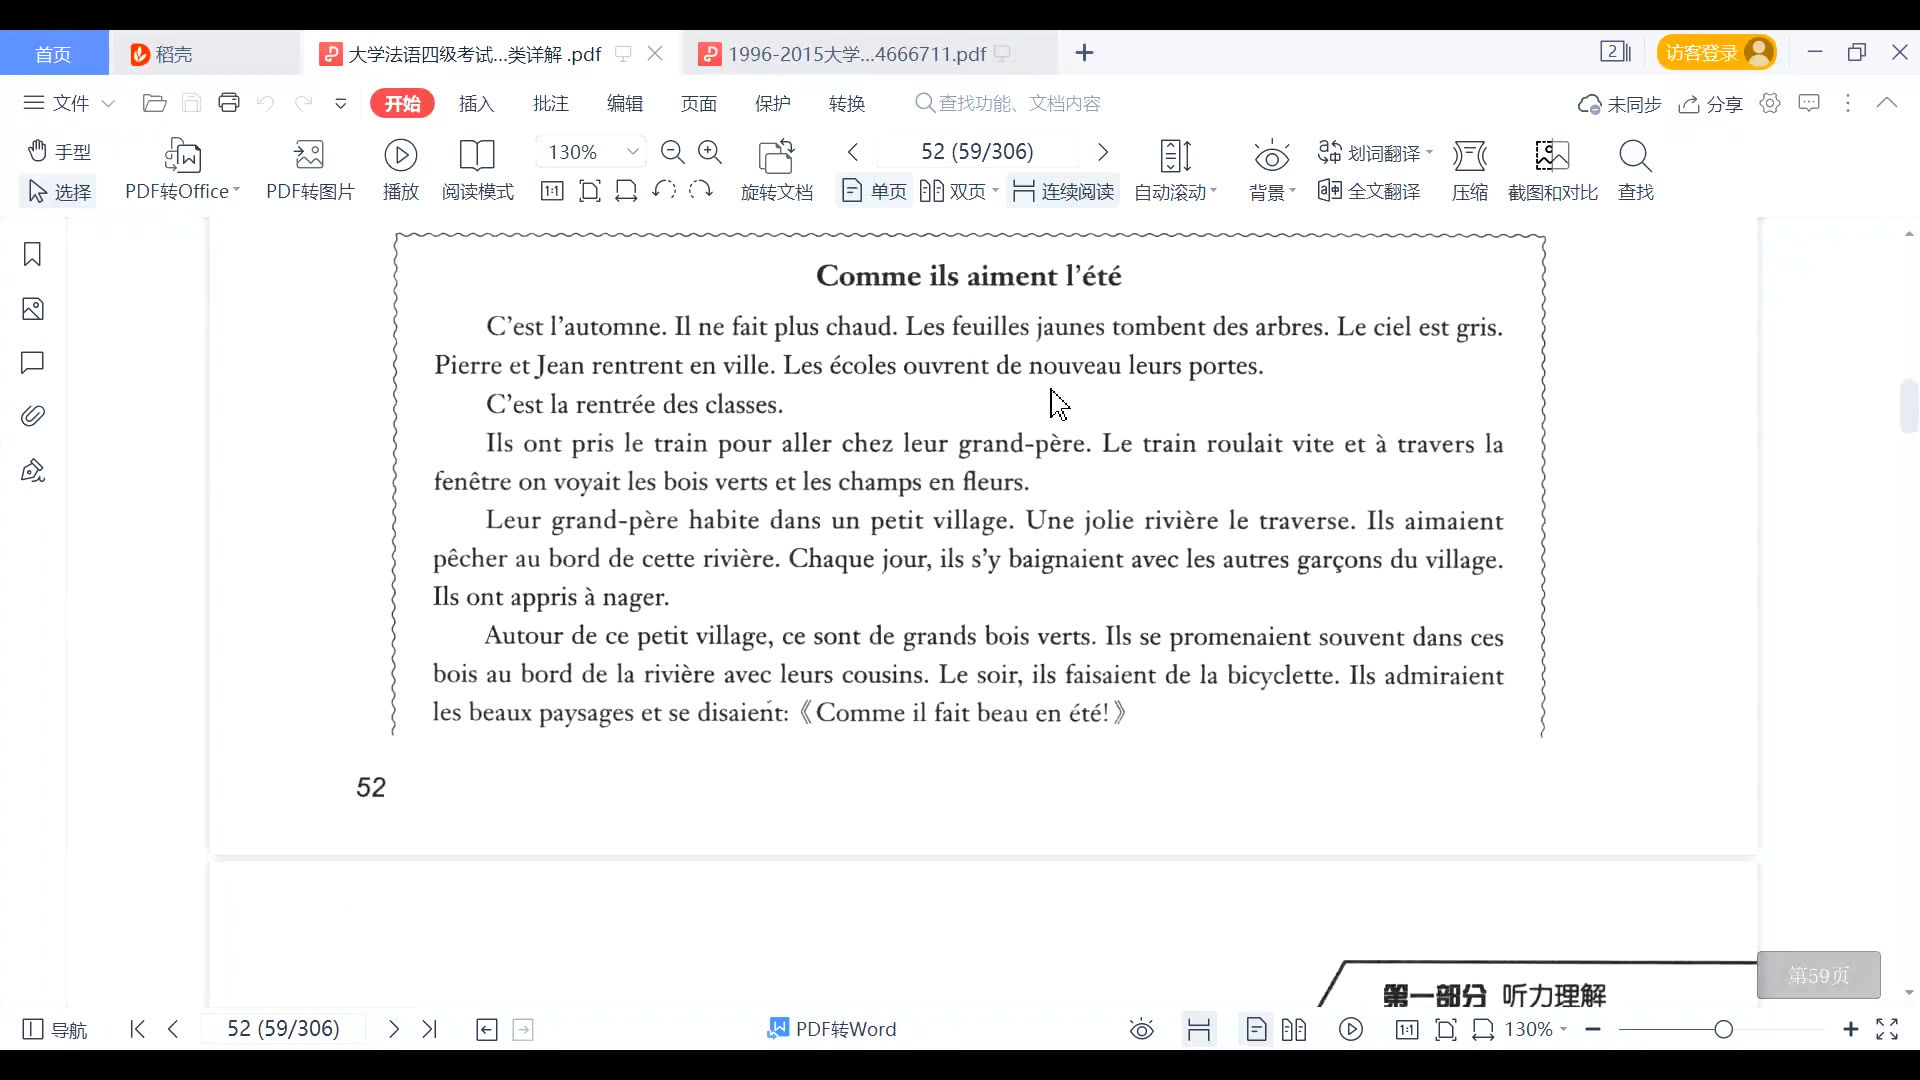Open the Page ribbon tab

click(x=699, y=103)
